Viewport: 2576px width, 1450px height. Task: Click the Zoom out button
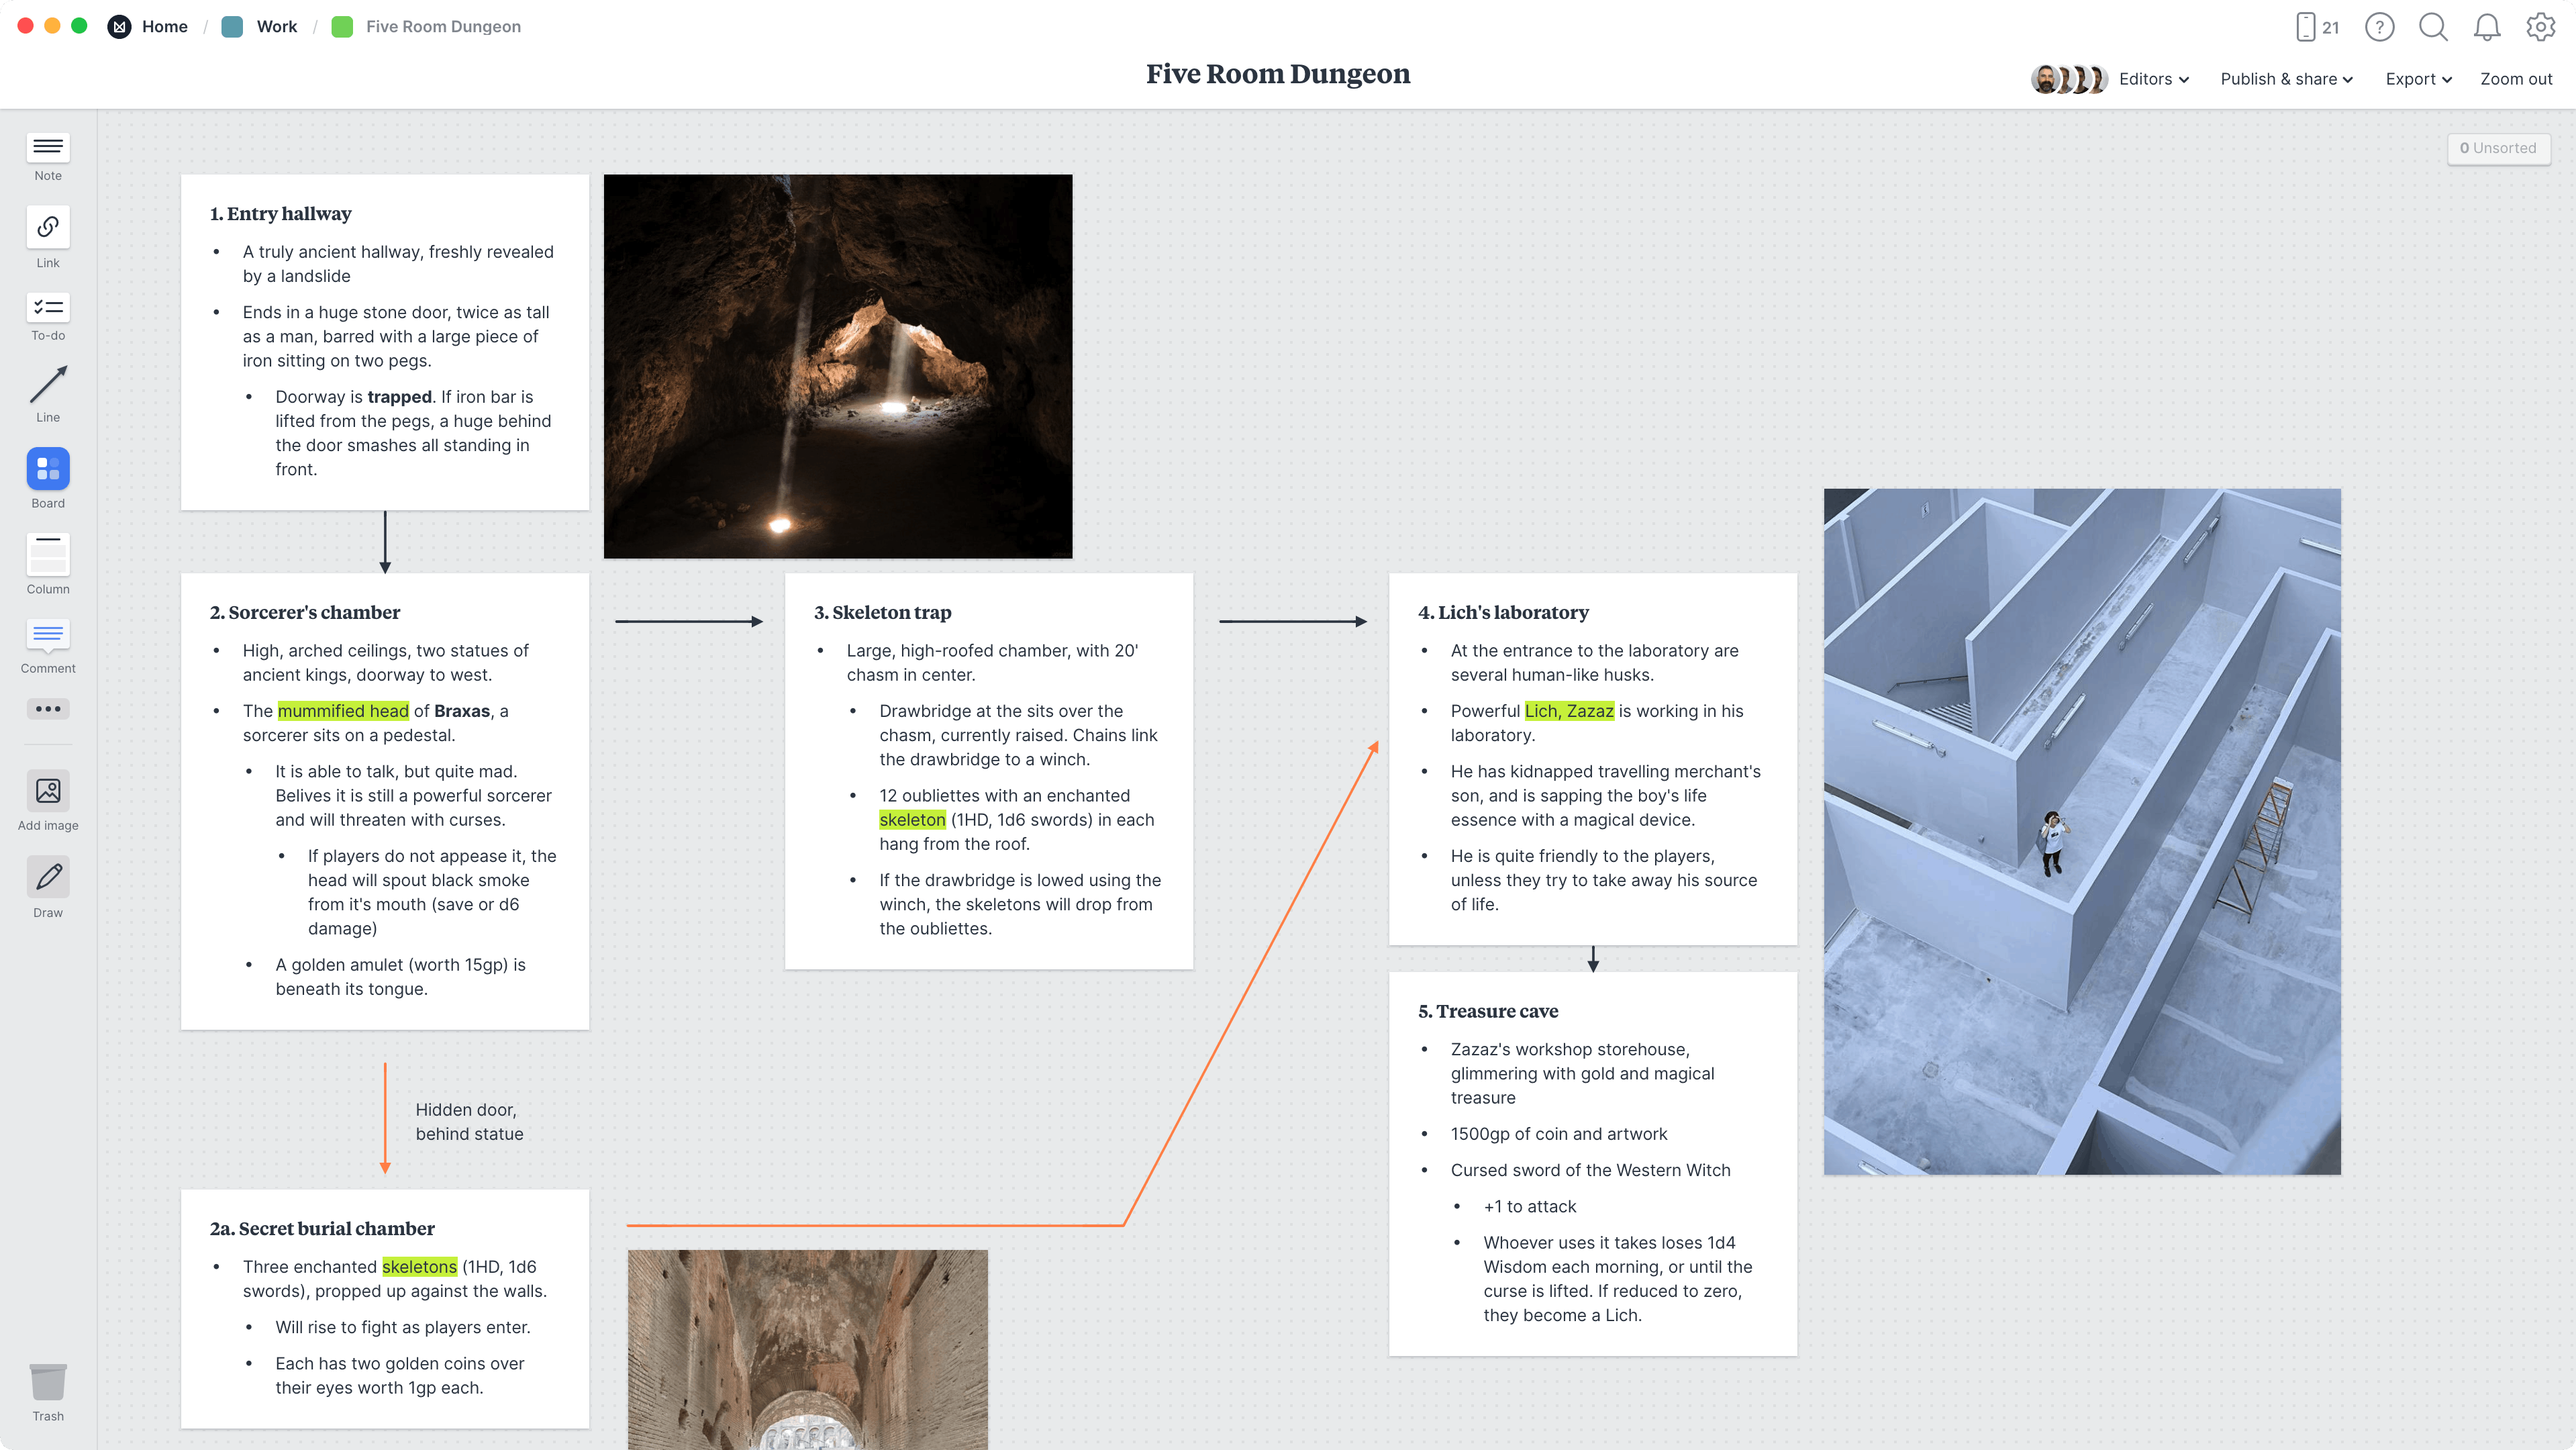(2514, 78)
